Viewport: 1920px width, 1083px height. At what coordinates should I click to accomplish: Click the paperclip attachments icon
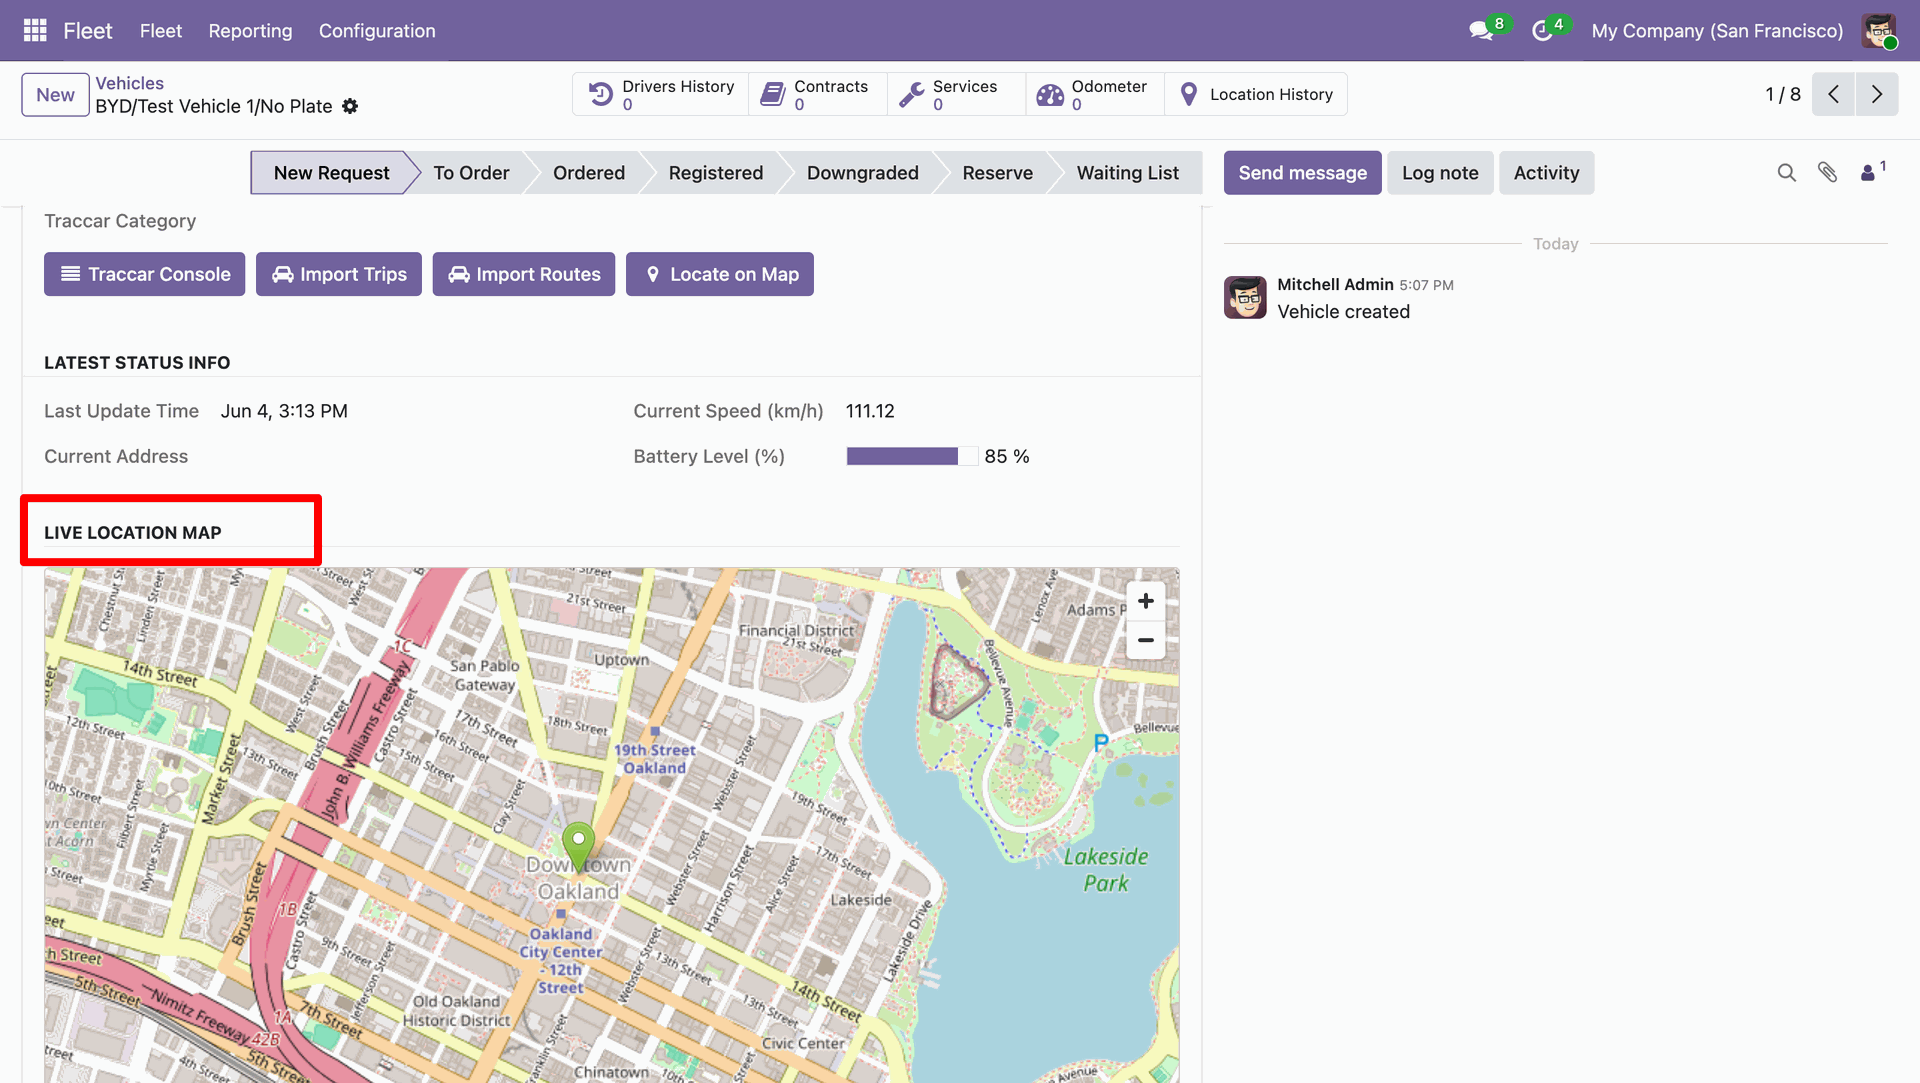pos(1828,173)
